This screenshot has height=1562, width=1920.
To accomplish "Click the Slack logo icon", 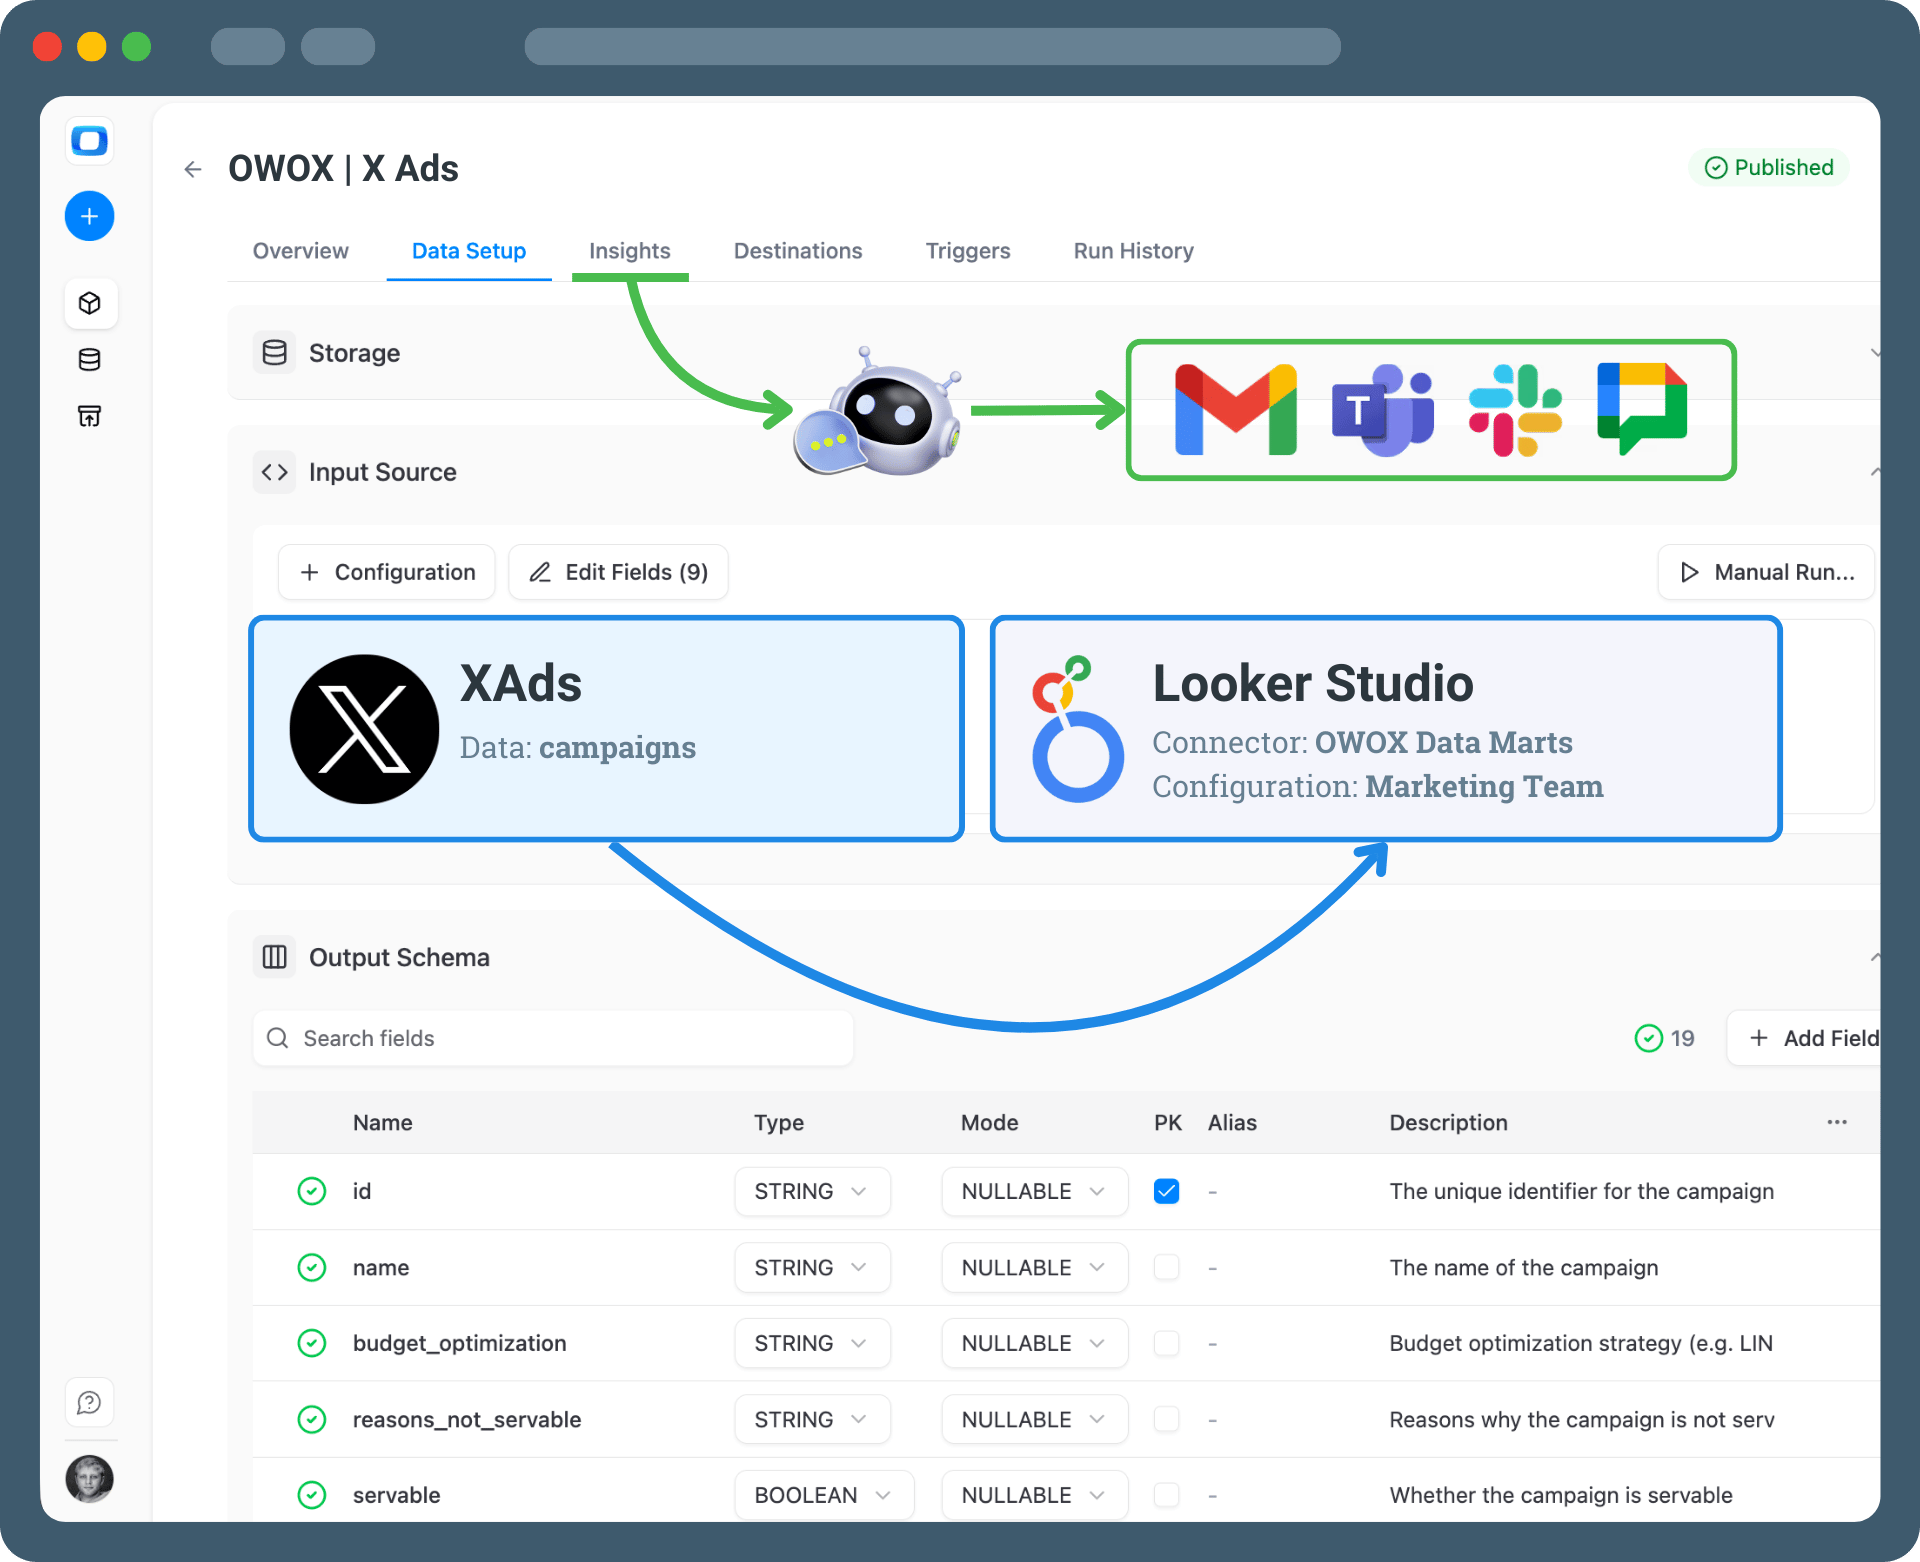I will point(1514,410).
